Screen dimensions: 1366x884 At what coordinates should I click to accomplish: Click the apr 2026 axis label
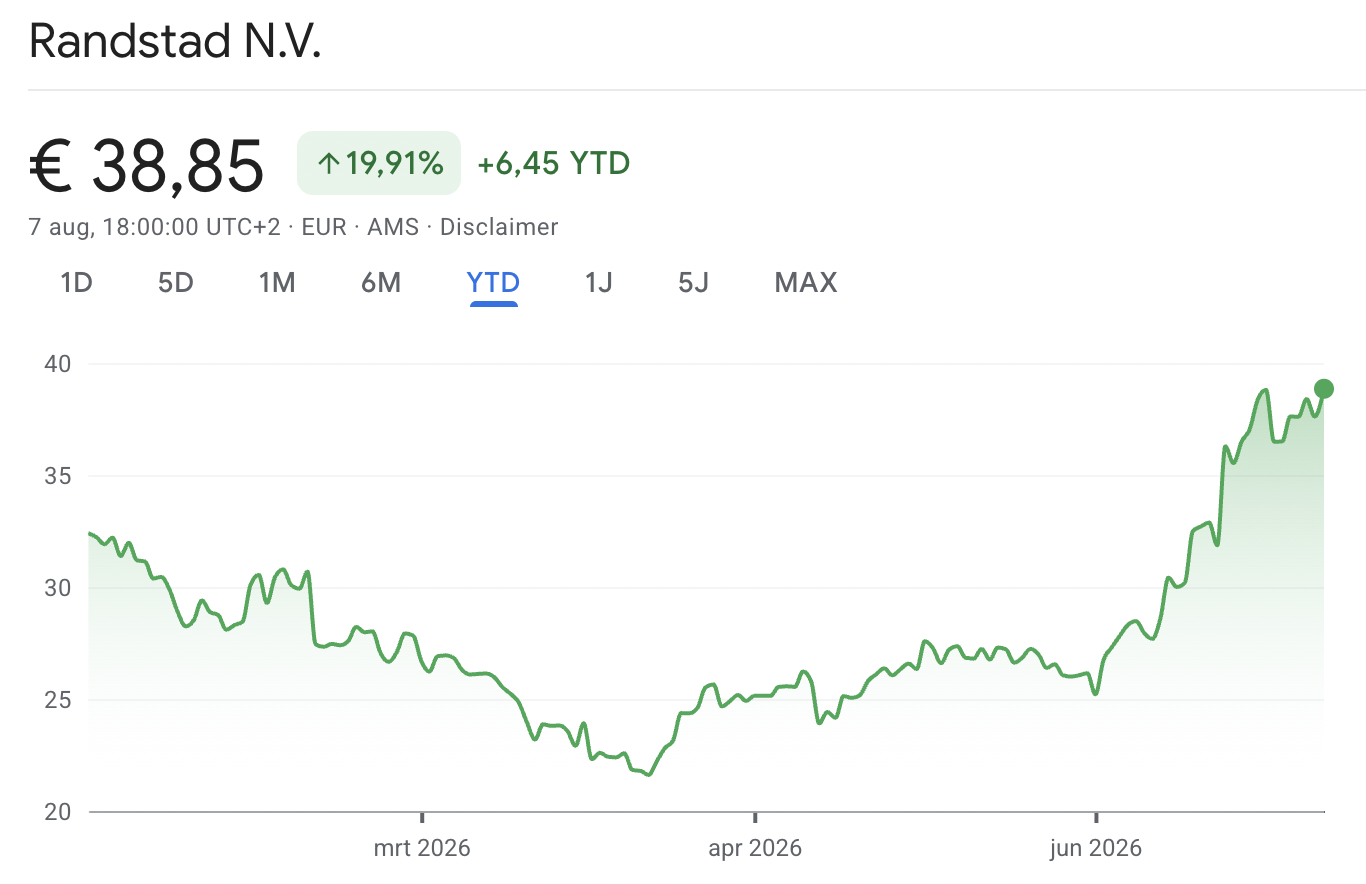pos(755,849)
